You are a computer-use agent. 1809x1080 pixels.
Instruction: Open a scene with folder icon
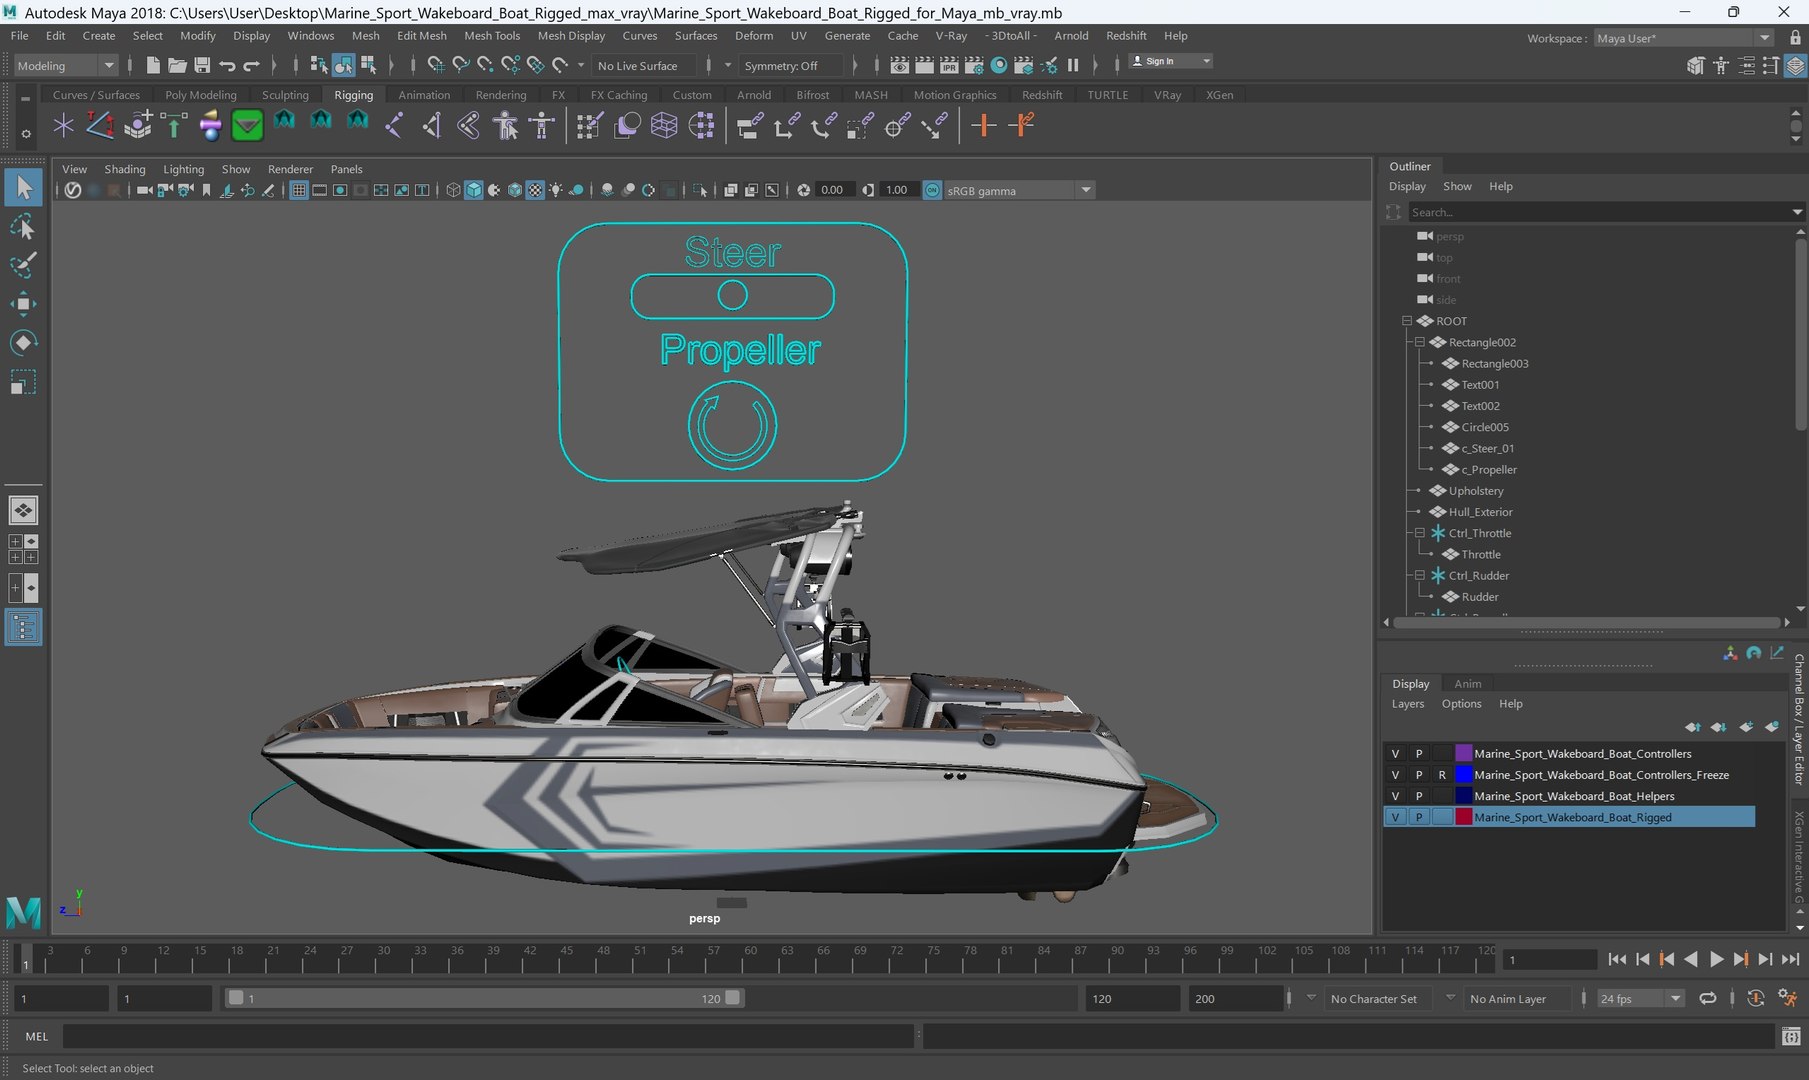tap(177, 65)
